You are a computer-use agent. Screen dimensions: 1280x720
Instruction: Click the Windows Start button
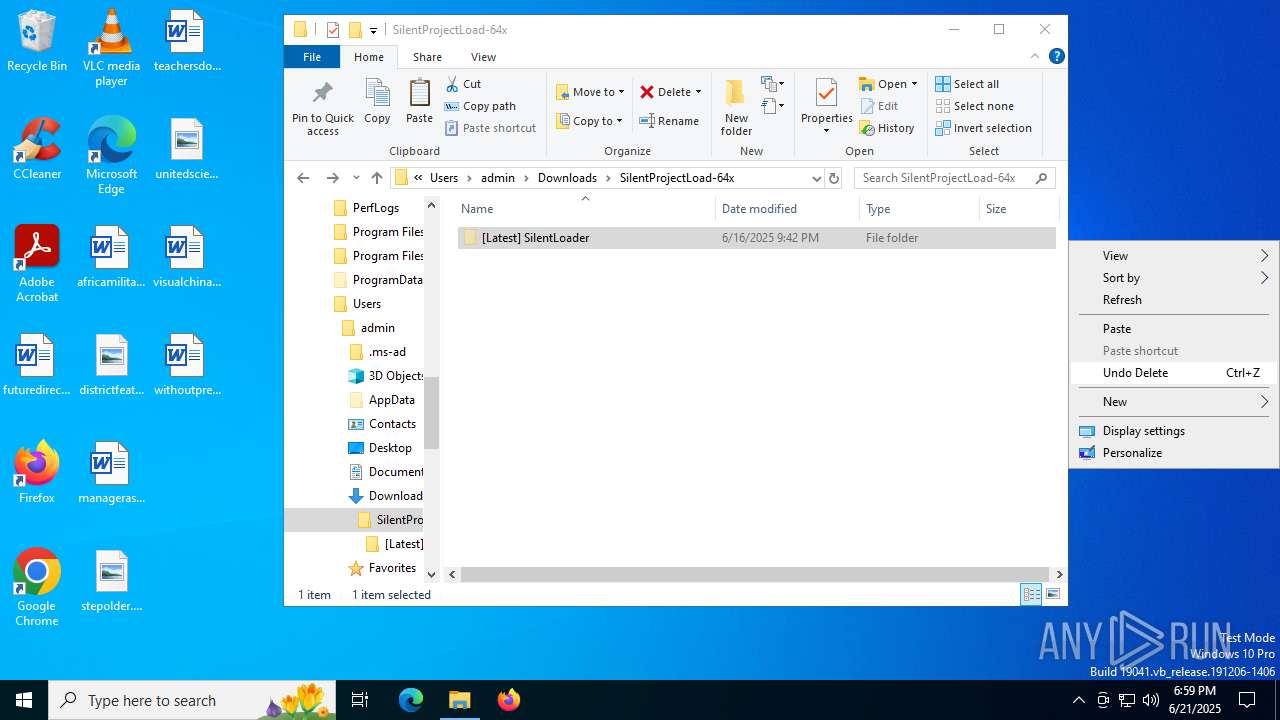[24, 700]
